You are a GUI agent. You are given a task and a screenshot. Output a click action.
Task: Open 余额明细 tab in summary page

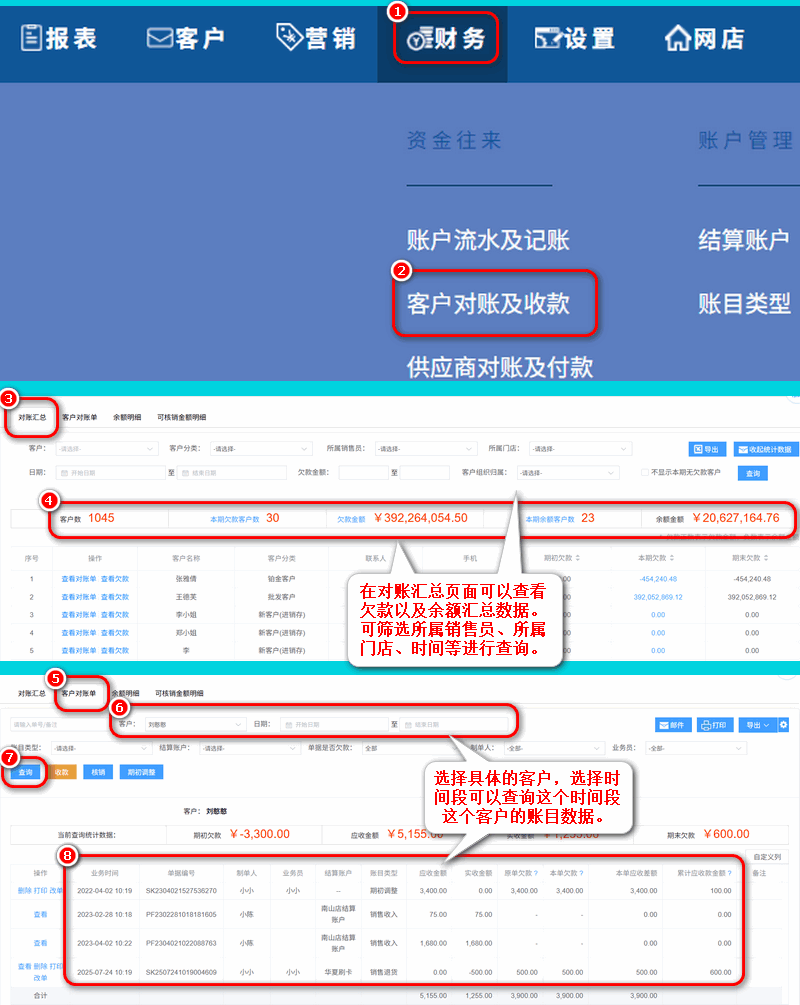tap(127, 417)
